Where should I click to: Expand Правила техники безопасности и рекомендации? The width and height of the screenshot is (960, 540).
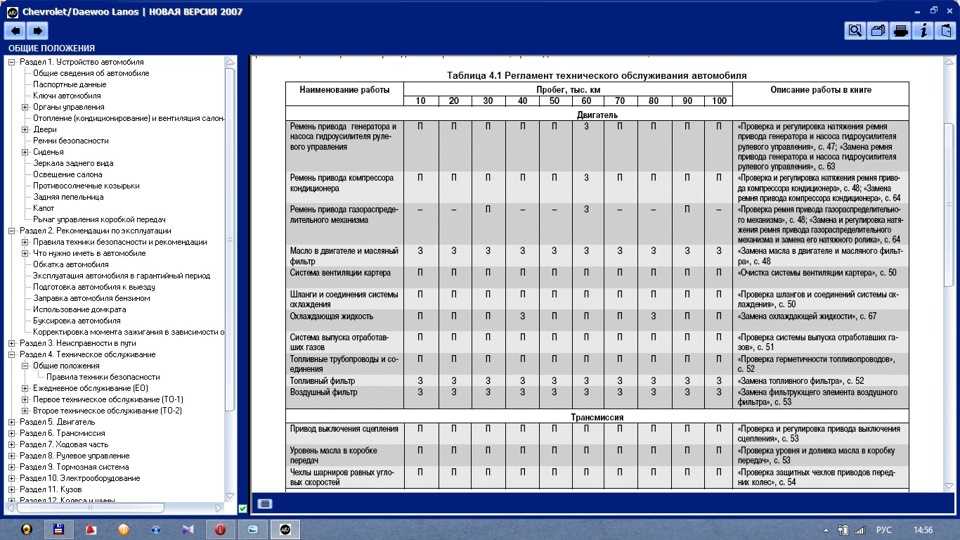coord(25,242)
